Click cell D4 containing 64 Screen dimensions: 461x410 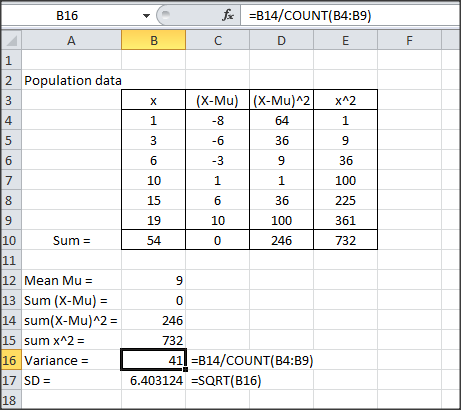[x=281, y=120]
